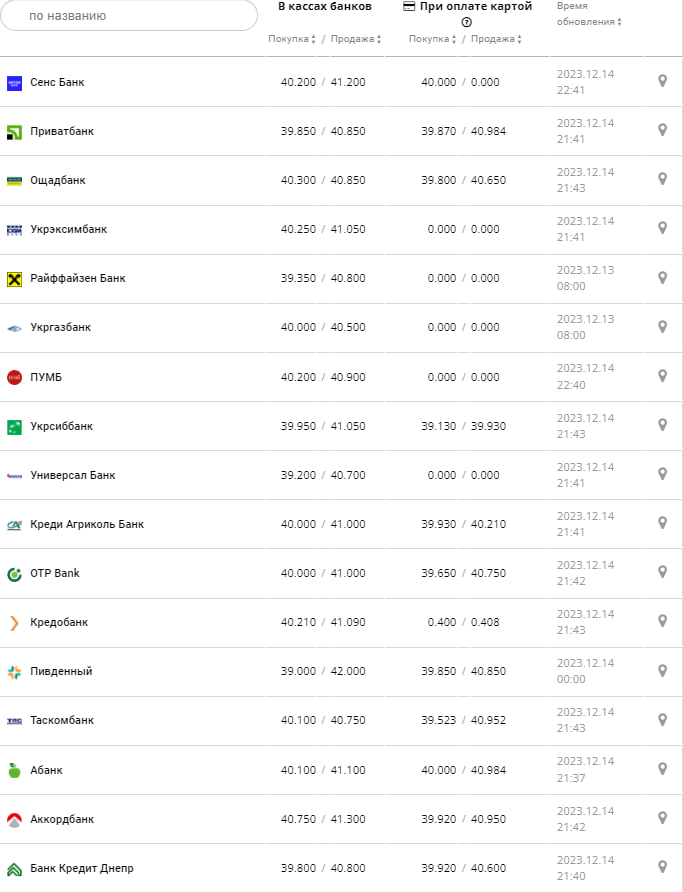The width and height of the screenshot is (683, 892).
Task: Open map pin for Аккордбанк
Action: pos(662,818)
